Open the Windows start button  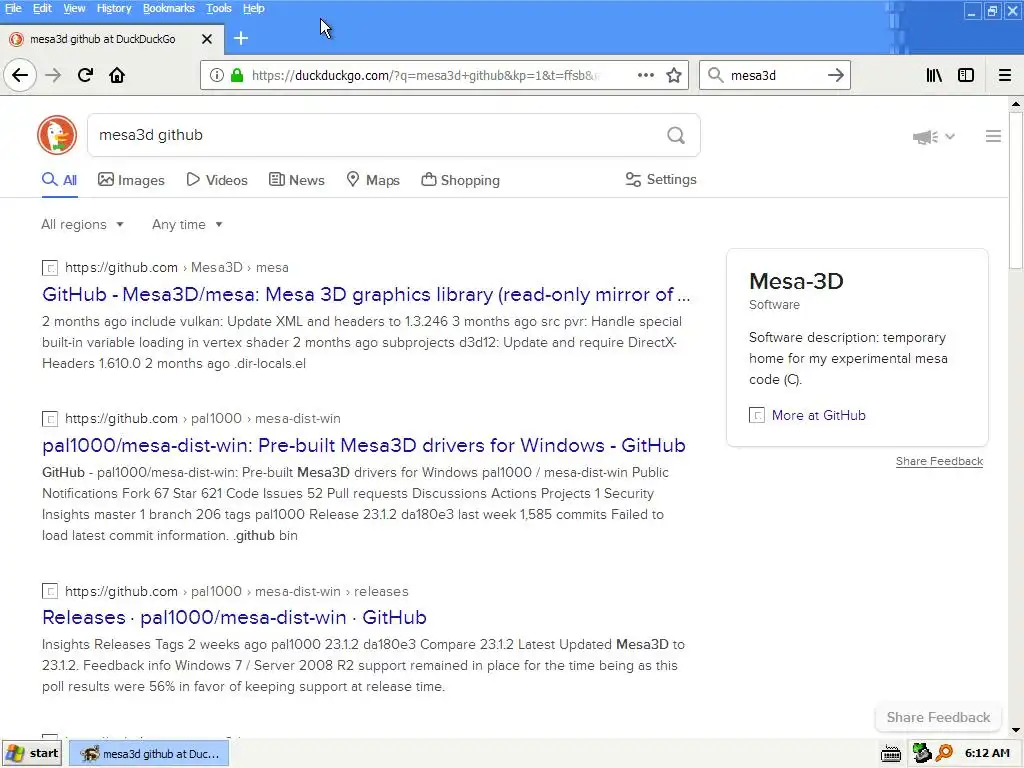click(31, 754)
